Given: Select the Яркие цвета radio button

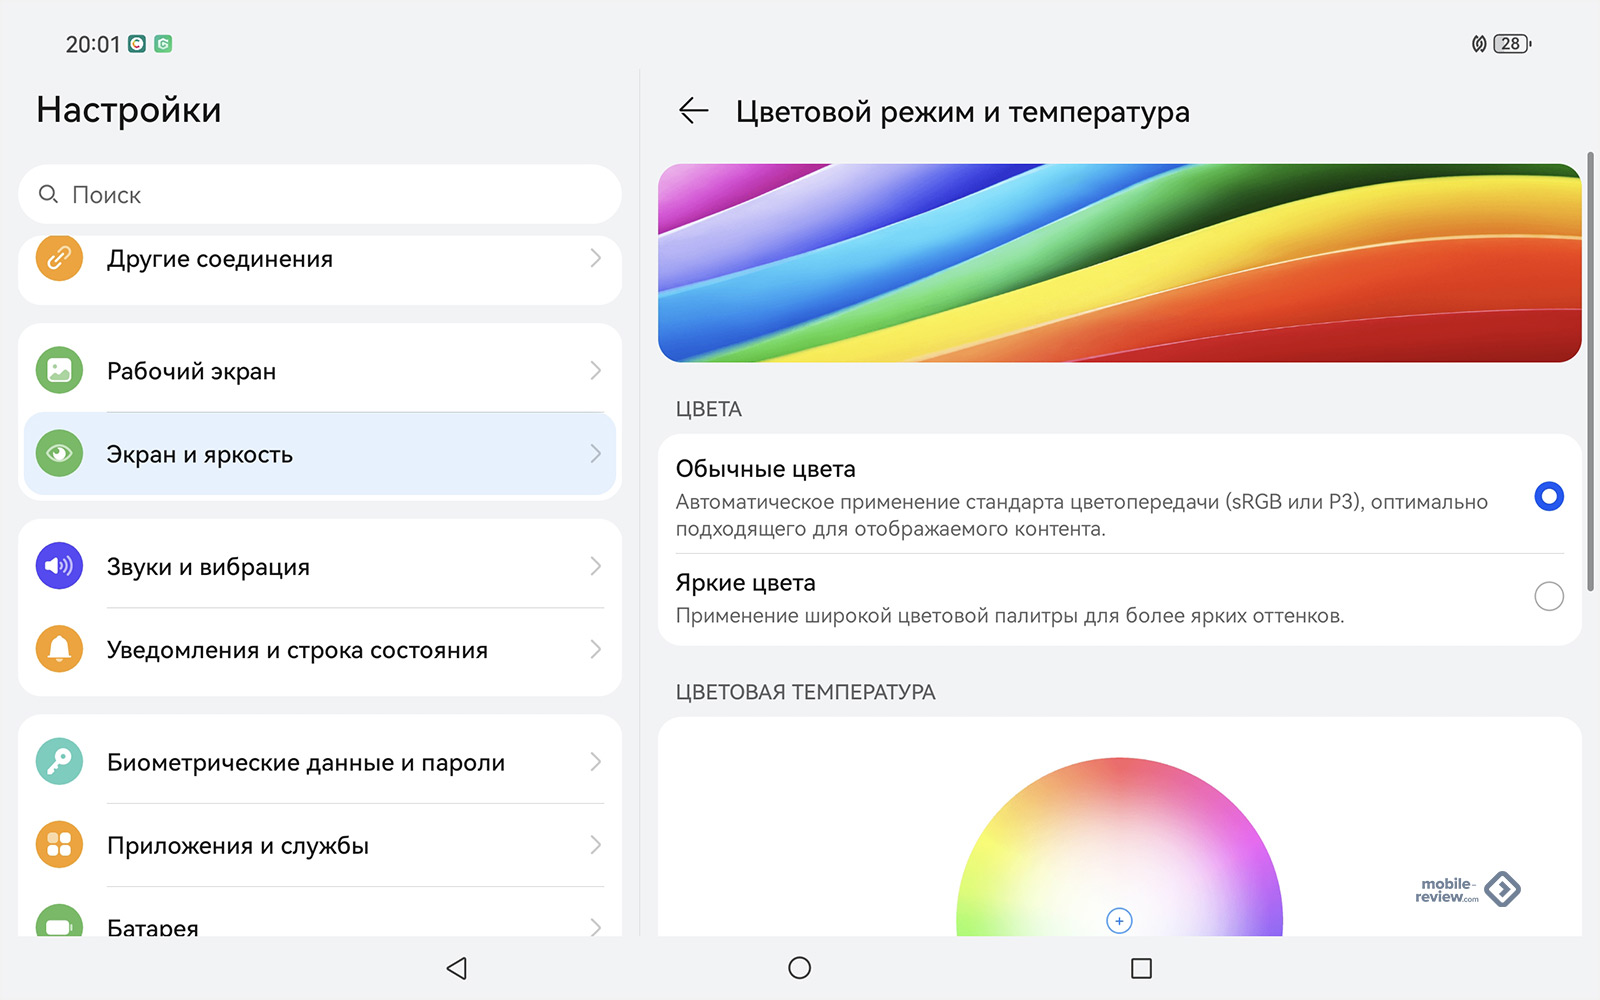Looking at the screenshot, I should pos(1548,596).
